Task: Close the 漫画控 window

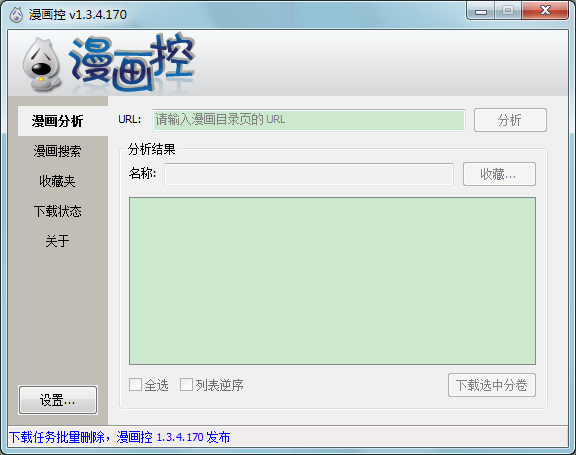Action: tap(545, 10)
